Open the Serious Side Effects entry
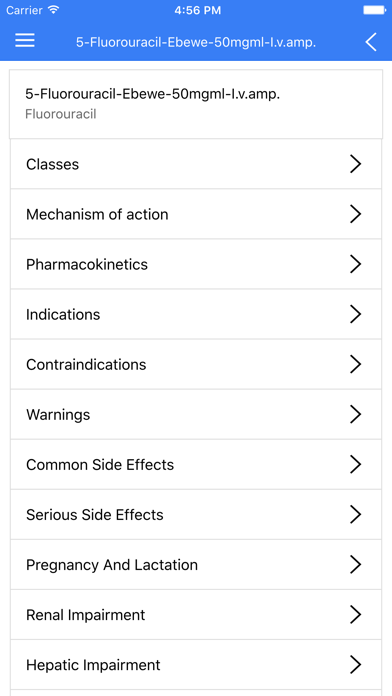 pos(196,514)
